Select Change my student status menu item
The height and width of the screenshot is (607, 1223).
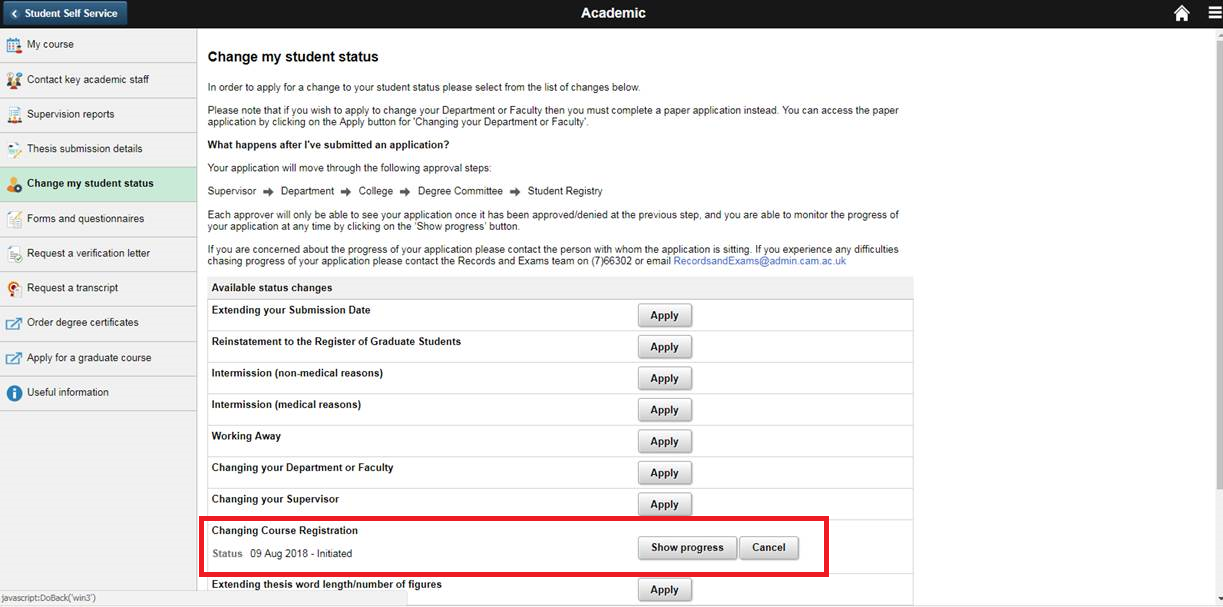click(x=98, y=184)
